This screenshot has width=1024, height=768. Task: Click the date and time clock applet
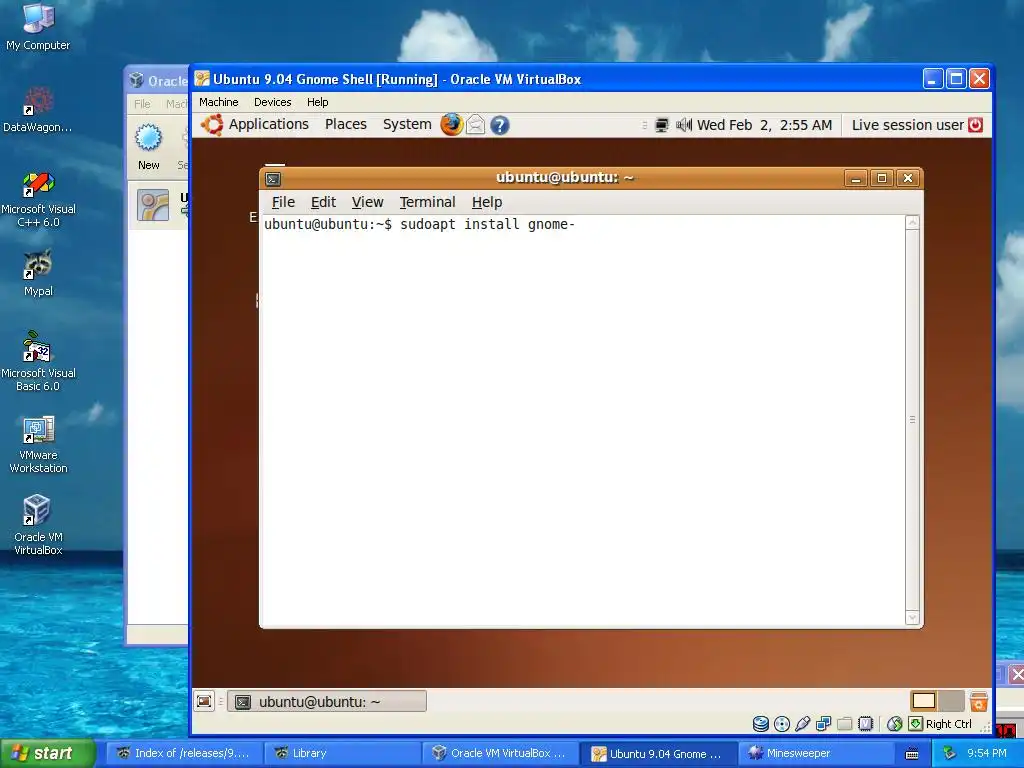point(764,125)
